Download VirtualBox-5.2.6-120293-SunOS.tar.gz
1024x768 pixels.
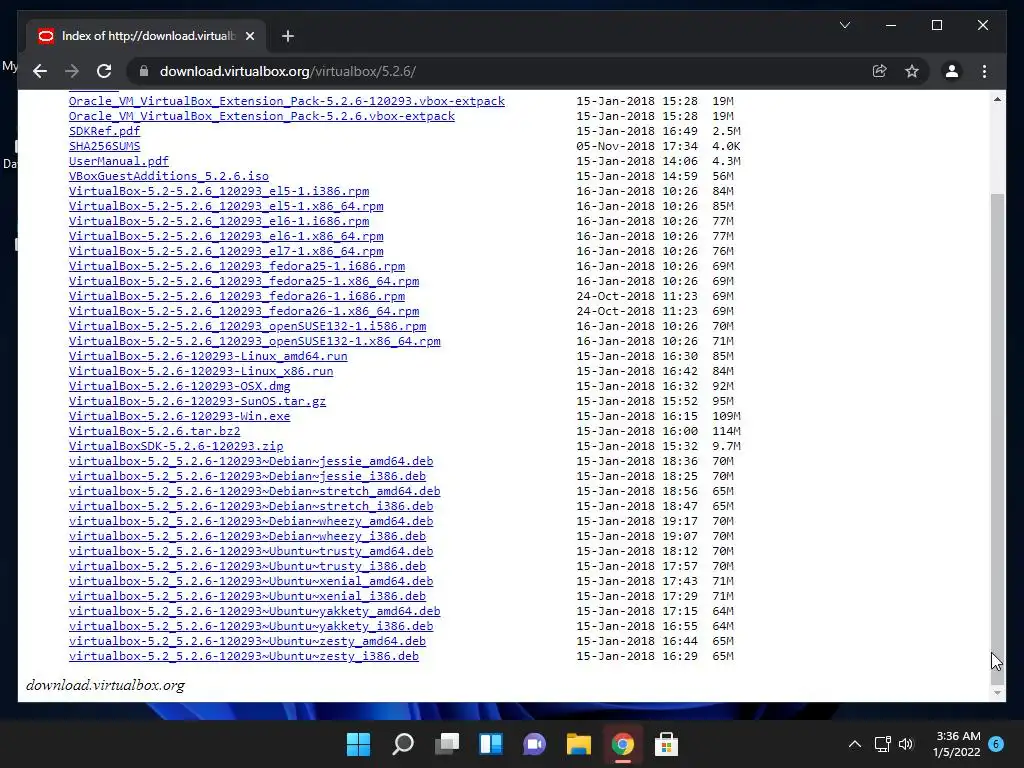pyautogui.click(x=197, y=402)
